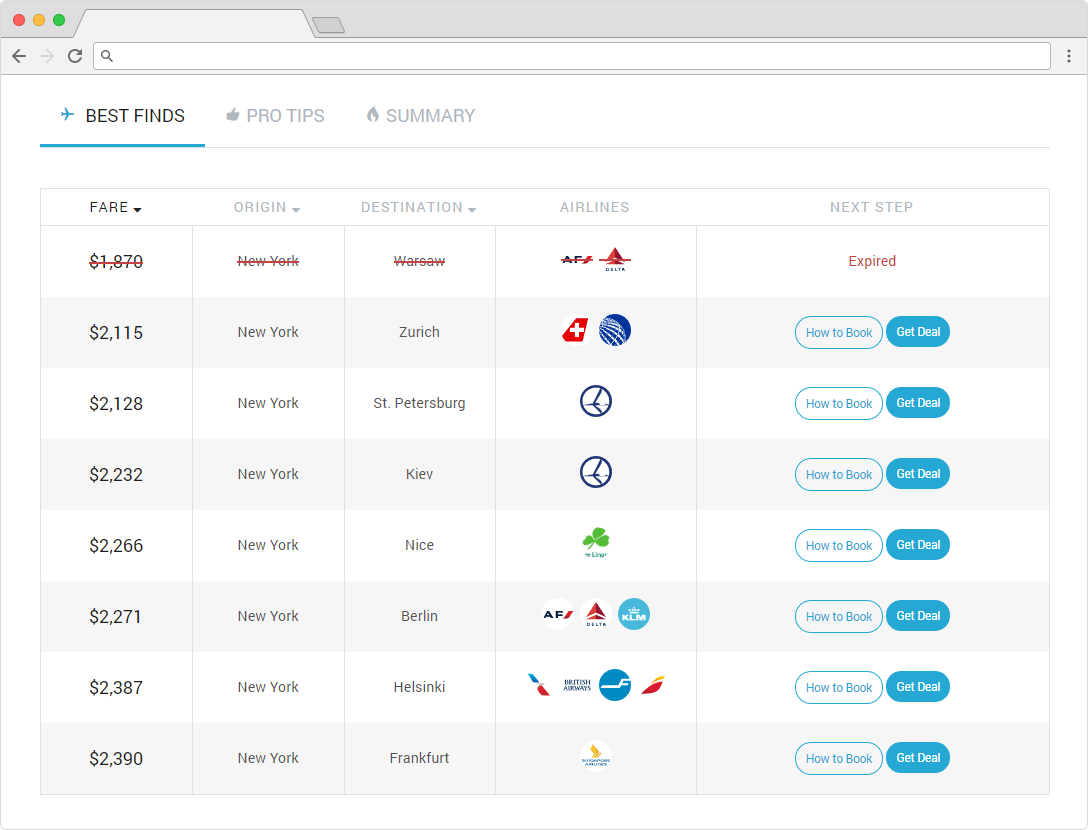Select the British Airways logo
The image size is (1088, 830).
click(x=577, y=685)
